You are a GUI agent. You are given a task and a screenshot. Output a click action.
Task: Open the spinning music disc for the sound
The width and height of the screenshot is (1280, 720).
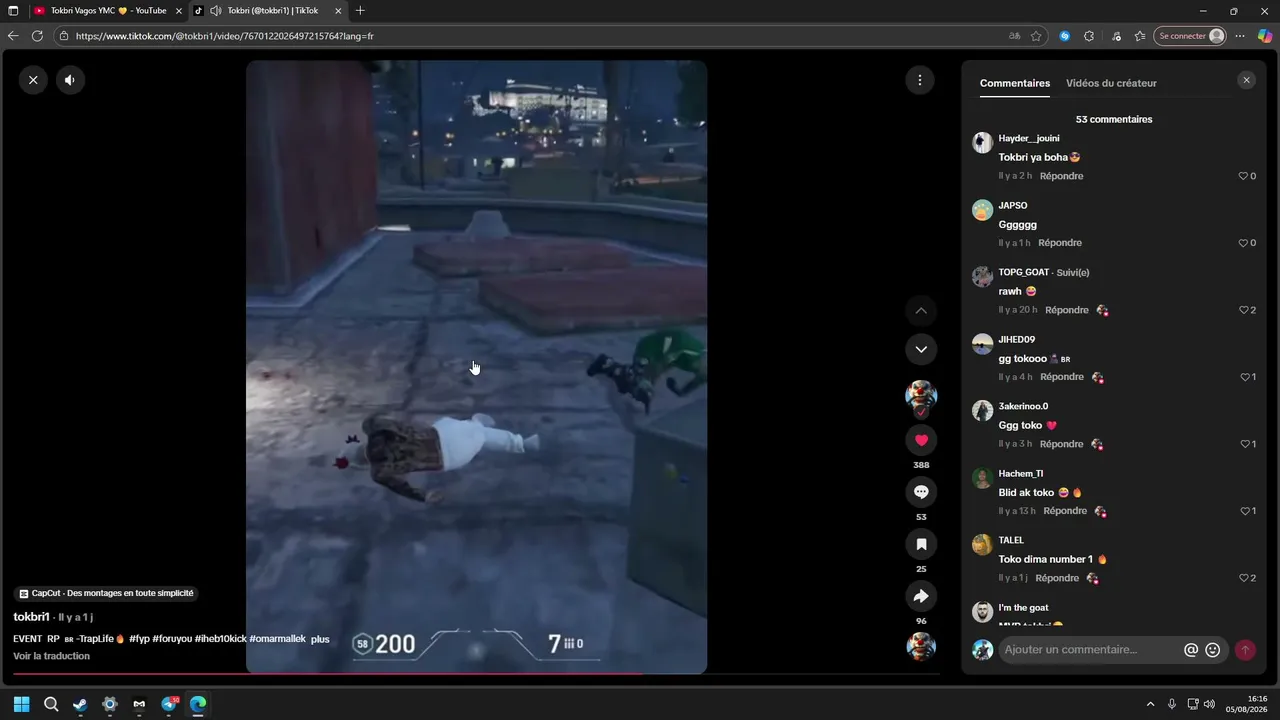click(921, 646)
